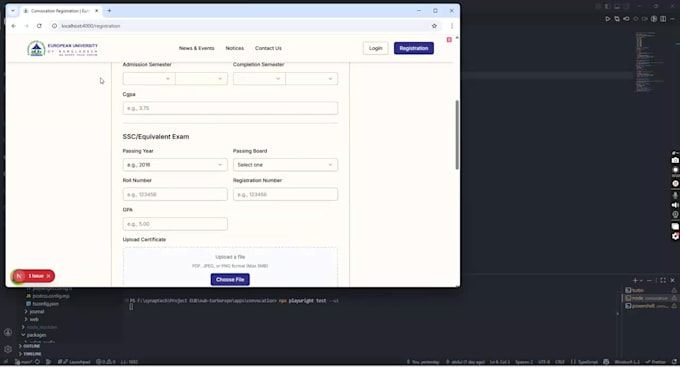Screen dimensions: 680x367
Task: Click the browser forward arrow
Action: pos(26,26)
